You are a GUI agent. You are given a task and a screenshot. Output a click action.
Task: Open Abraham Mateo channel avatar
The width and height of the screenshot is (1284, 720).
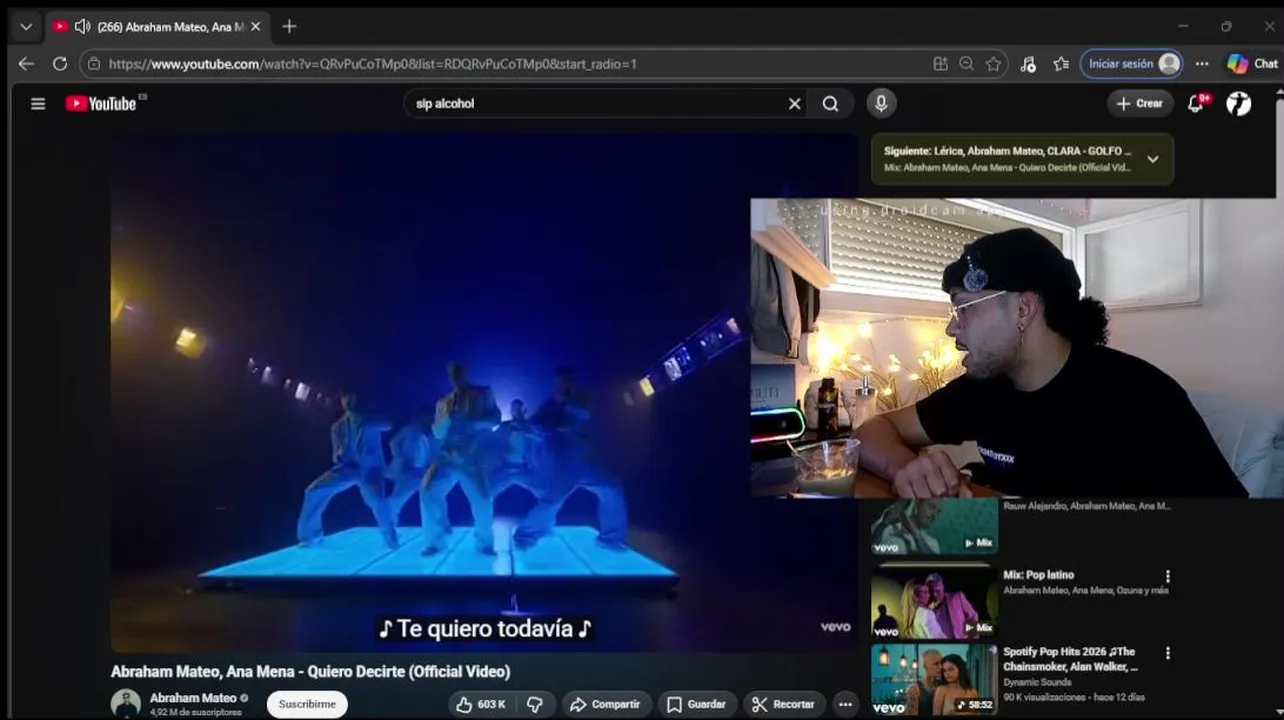pyautogui.click(x=126, y=703)
